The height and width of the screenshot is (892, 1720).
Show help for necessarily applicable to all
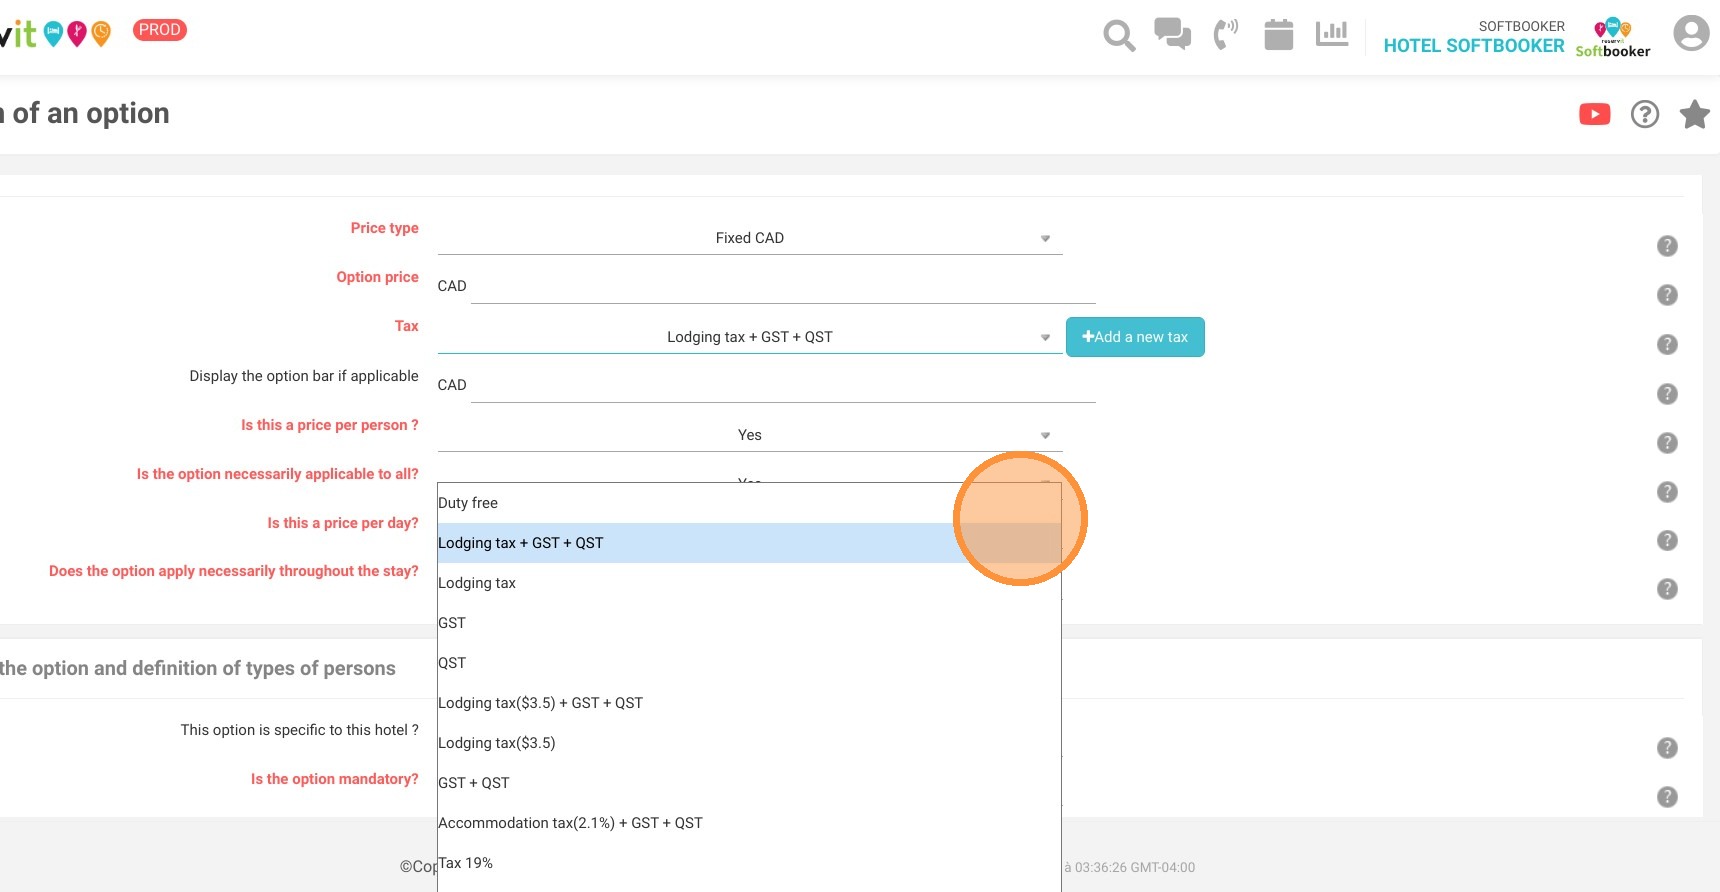point(1667,492)
